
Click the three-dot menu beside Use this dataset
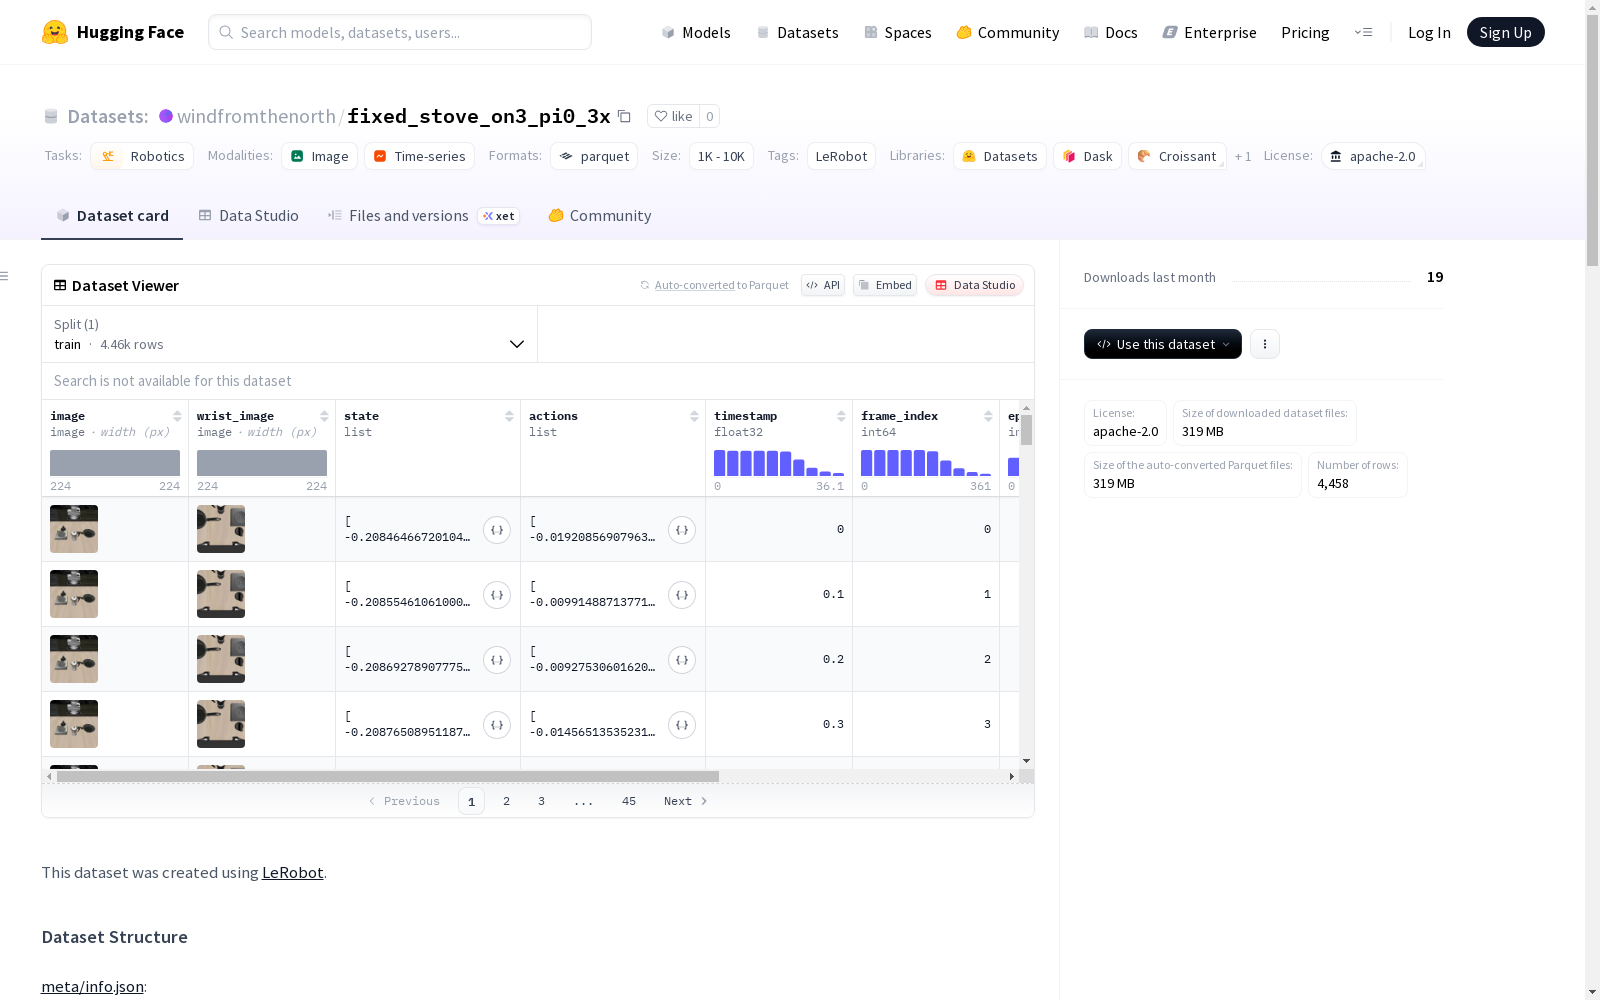click(x=1265, y=344)
